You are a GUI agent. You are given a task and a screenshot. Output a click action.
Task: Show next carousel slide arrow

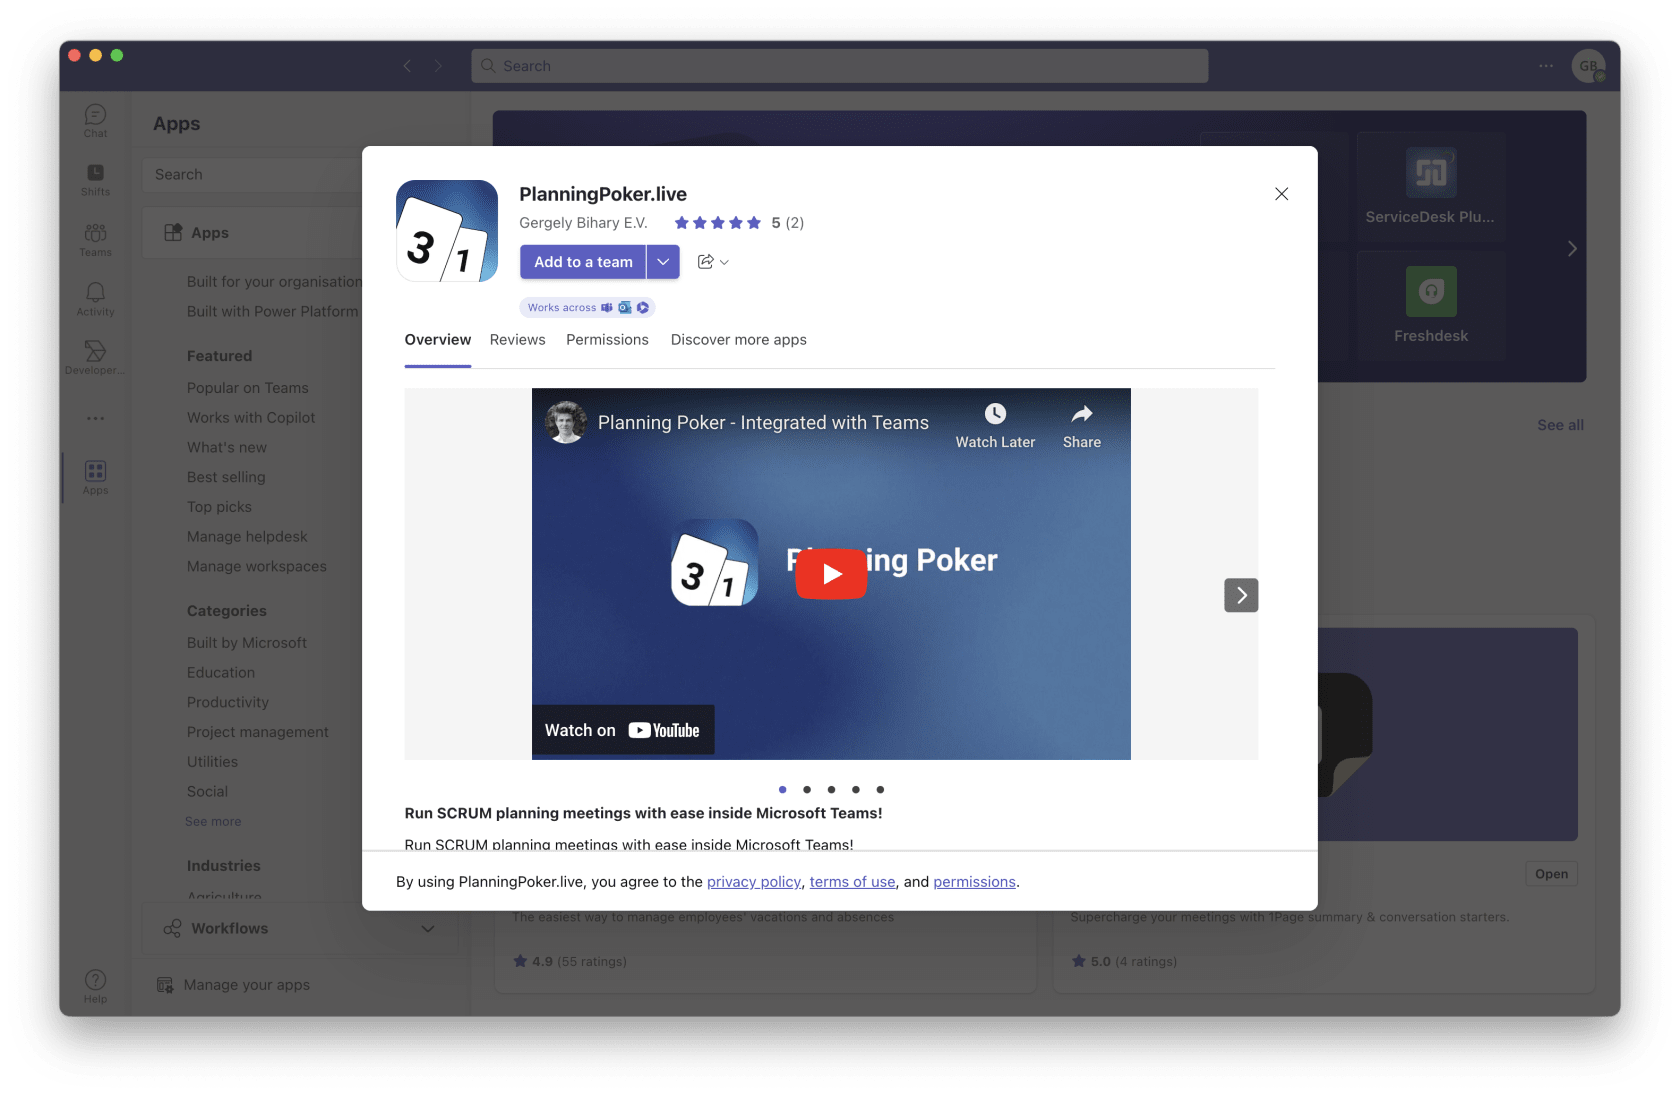[x=1241, y=595]
